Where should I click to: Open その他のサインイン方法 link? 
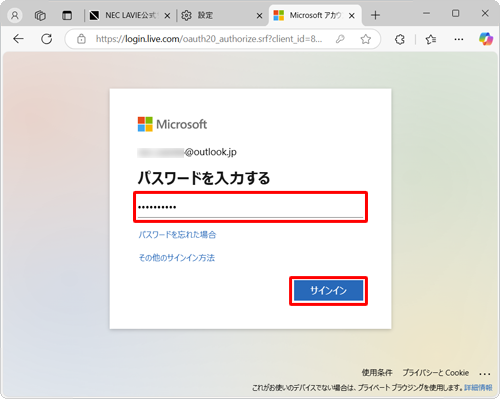tap(177, 258)
